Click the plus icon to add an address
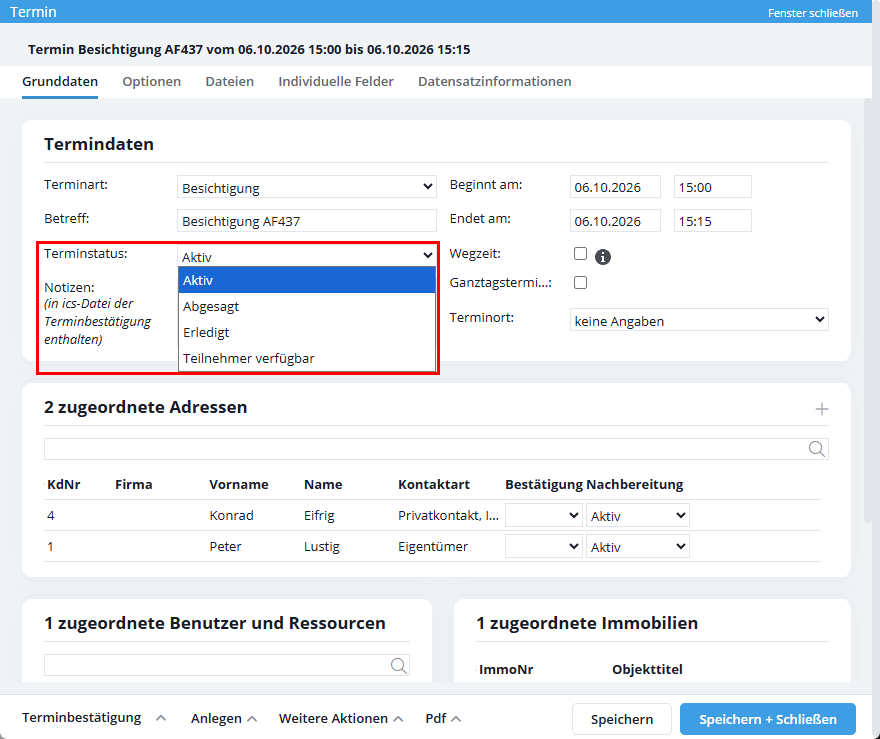Viewport: 880px width, 739px height. (x=822, y=409)
